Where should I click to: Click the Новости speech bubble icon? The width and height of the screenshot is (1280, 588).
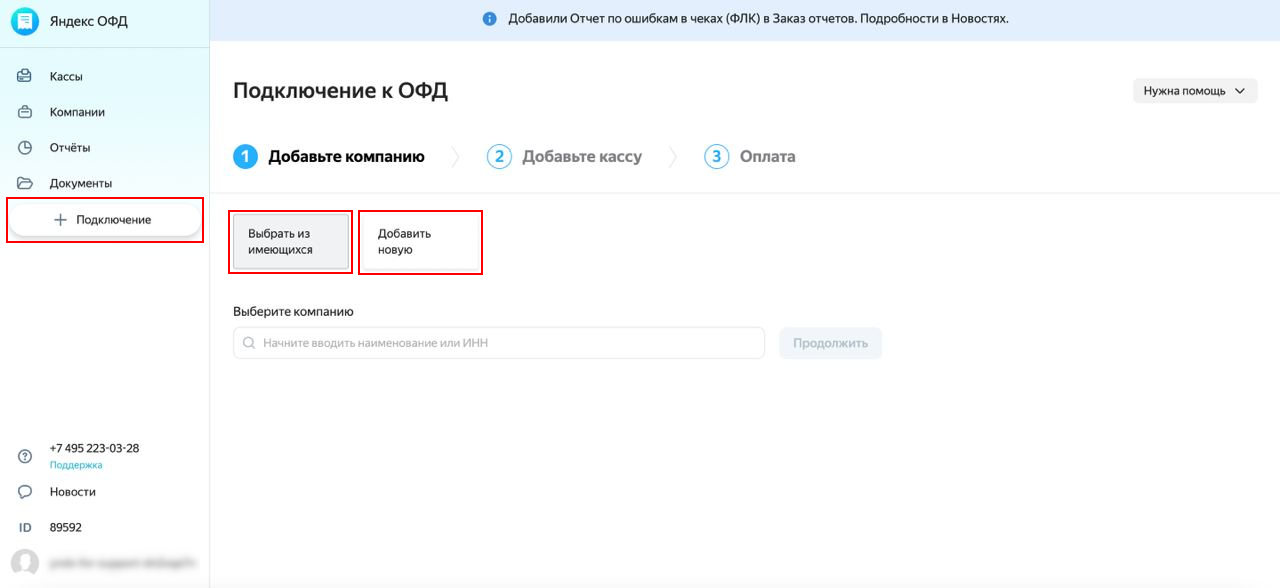click(x=25, y=492)
